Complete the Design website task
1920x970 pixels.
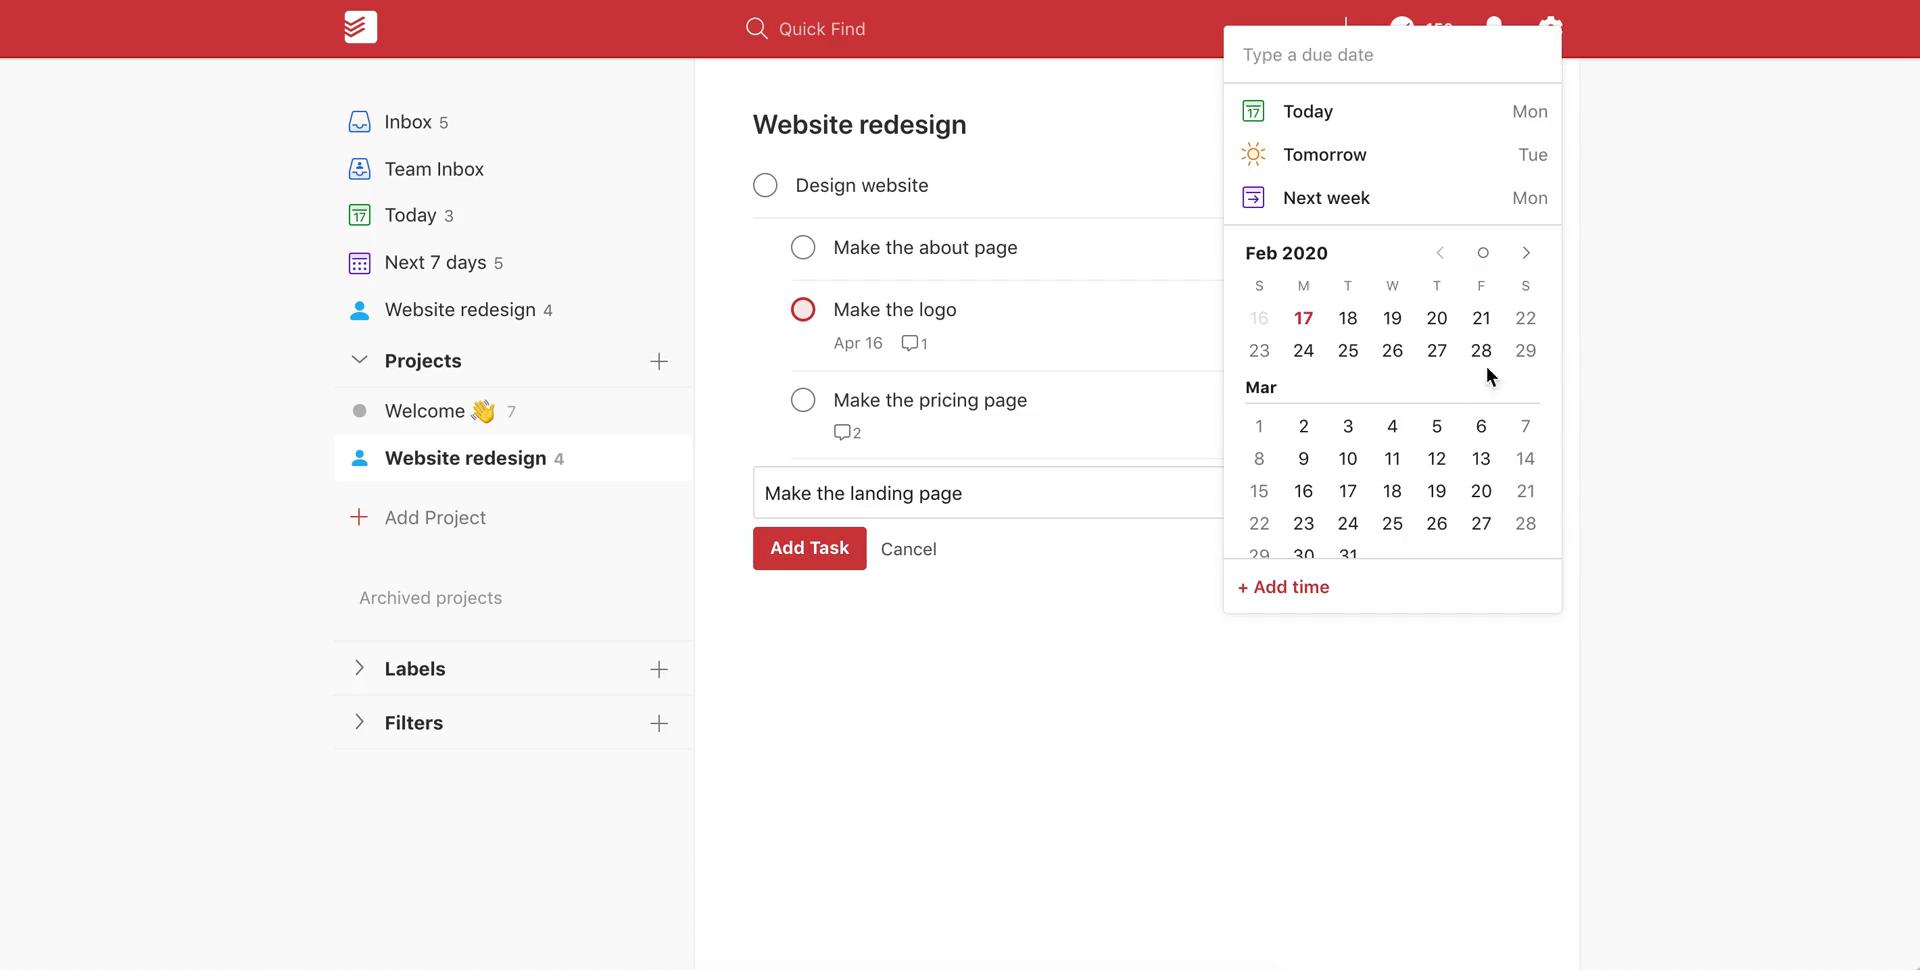point(765,185)
